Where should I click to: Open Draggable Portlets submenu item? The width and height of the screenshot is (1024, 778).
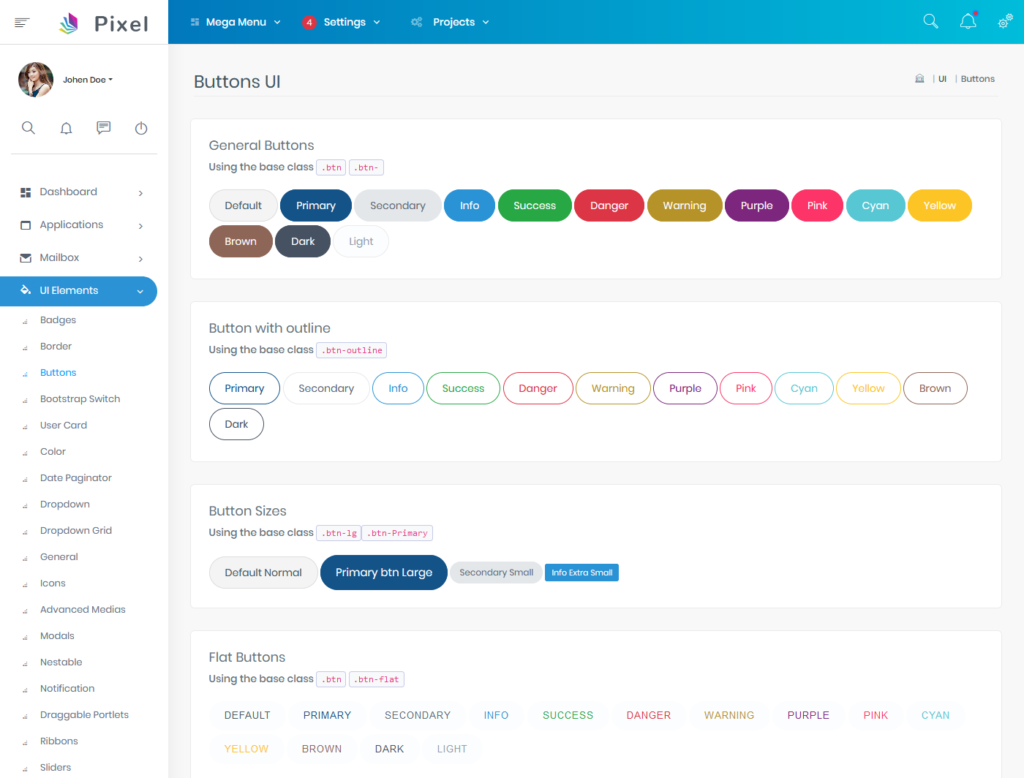pyautogui.click(x=84, y=715)
